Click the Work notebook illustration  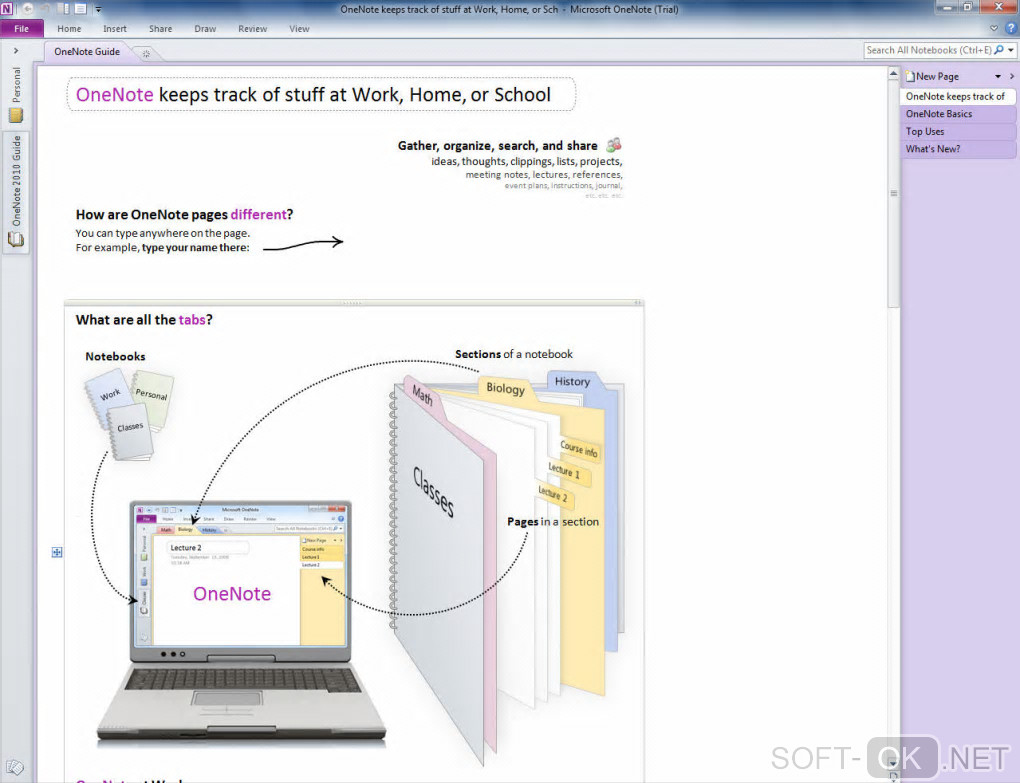point(107,395)
